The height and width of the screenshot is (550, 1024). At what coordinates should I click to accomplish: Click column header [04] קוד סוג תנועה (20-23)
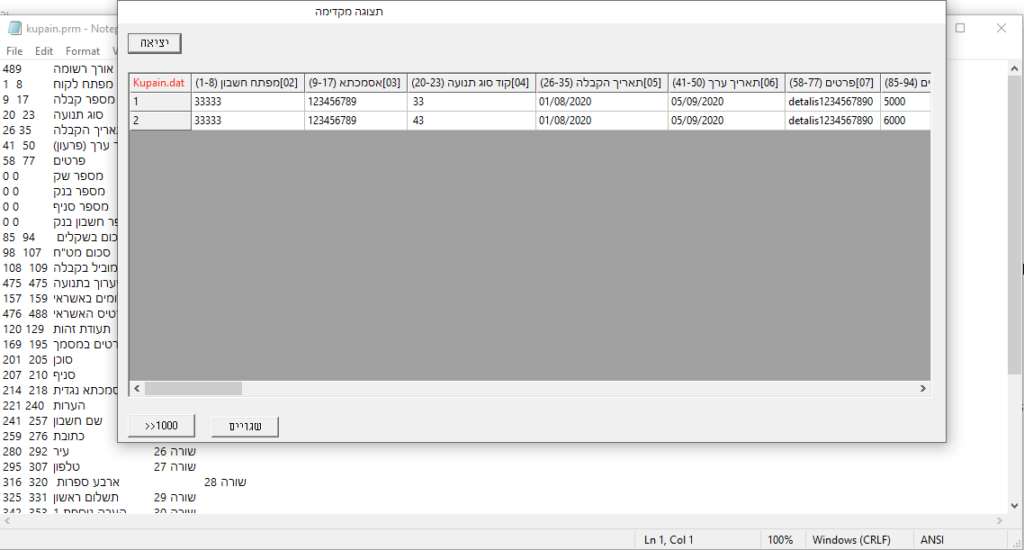[471, 83]
